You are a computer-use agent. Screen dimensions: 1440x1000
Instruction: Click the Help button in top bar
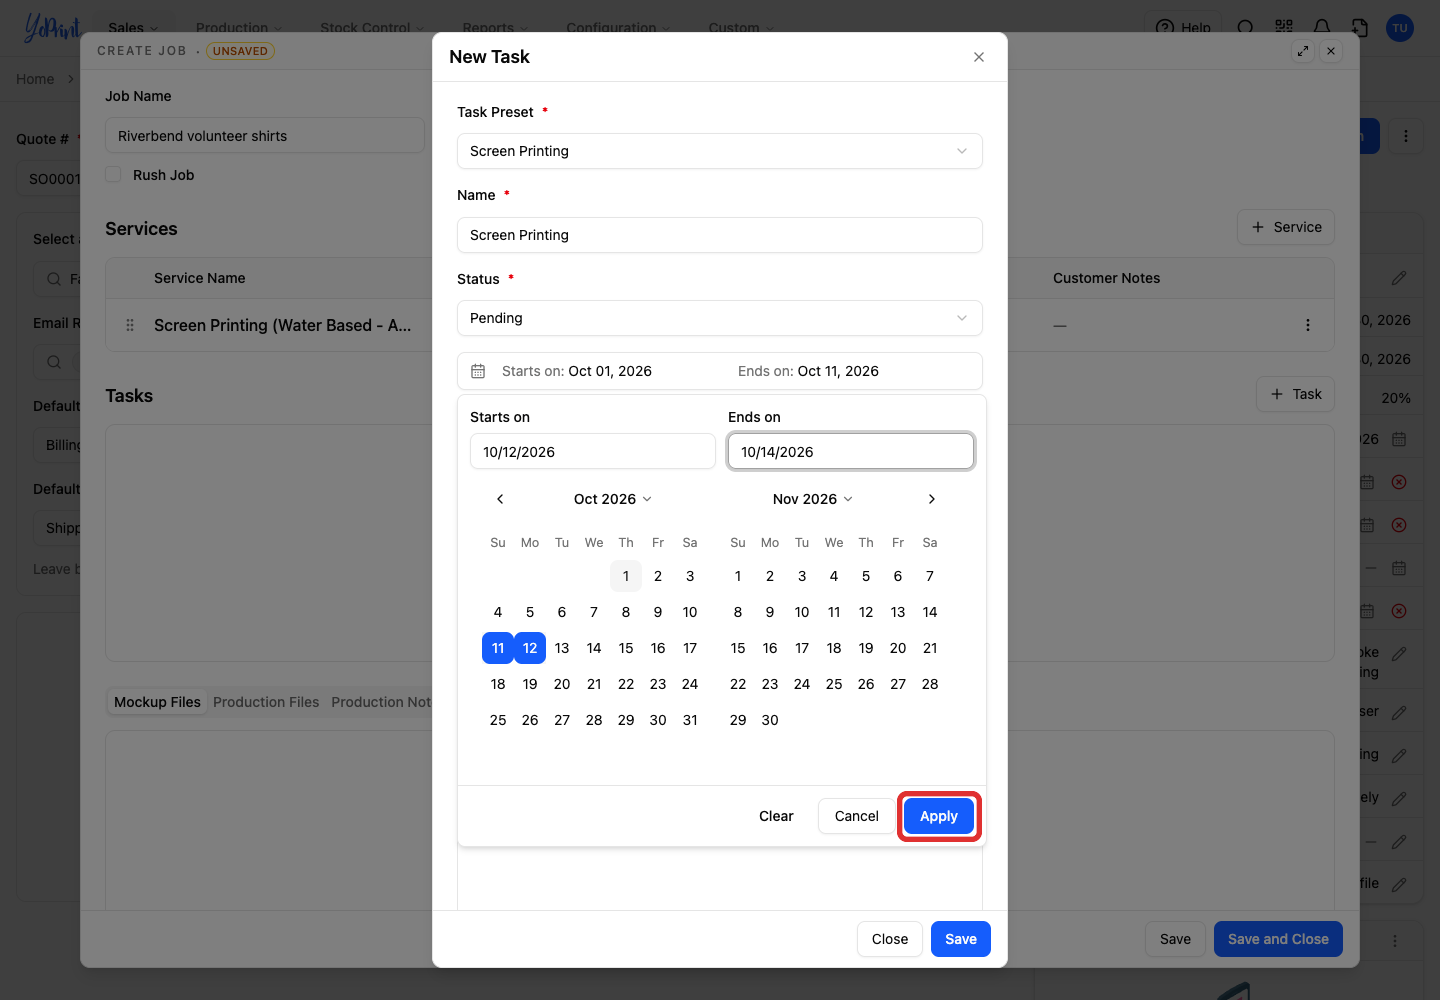1183,28
